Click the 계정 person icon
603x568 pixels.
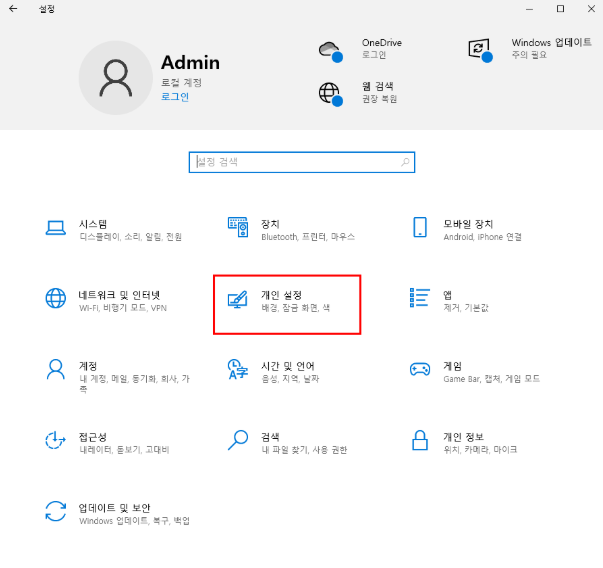pos(56,370)
